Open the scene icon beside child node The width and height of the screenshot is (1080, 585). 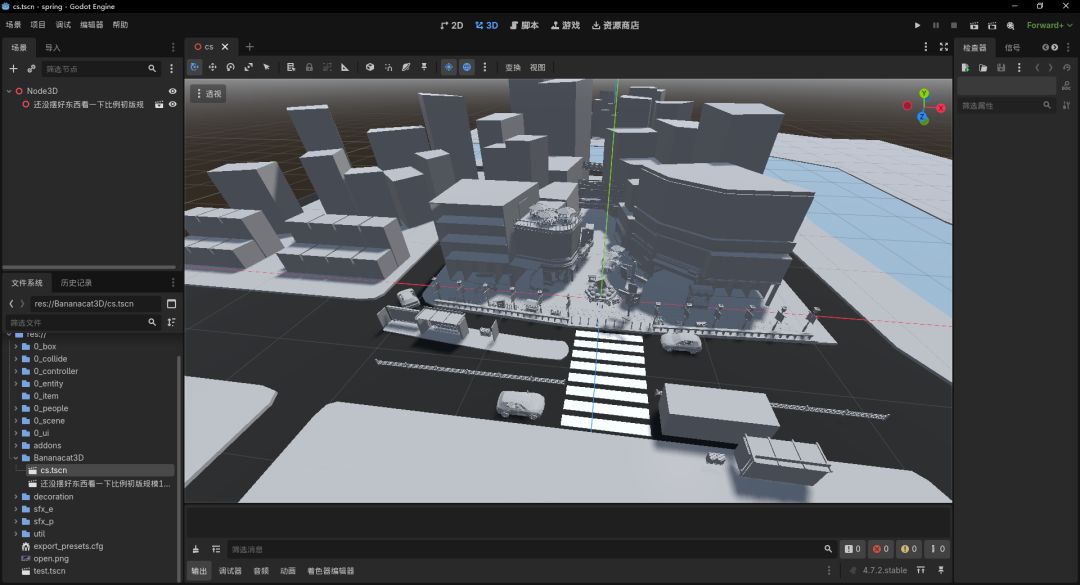(x=159, y=105)
